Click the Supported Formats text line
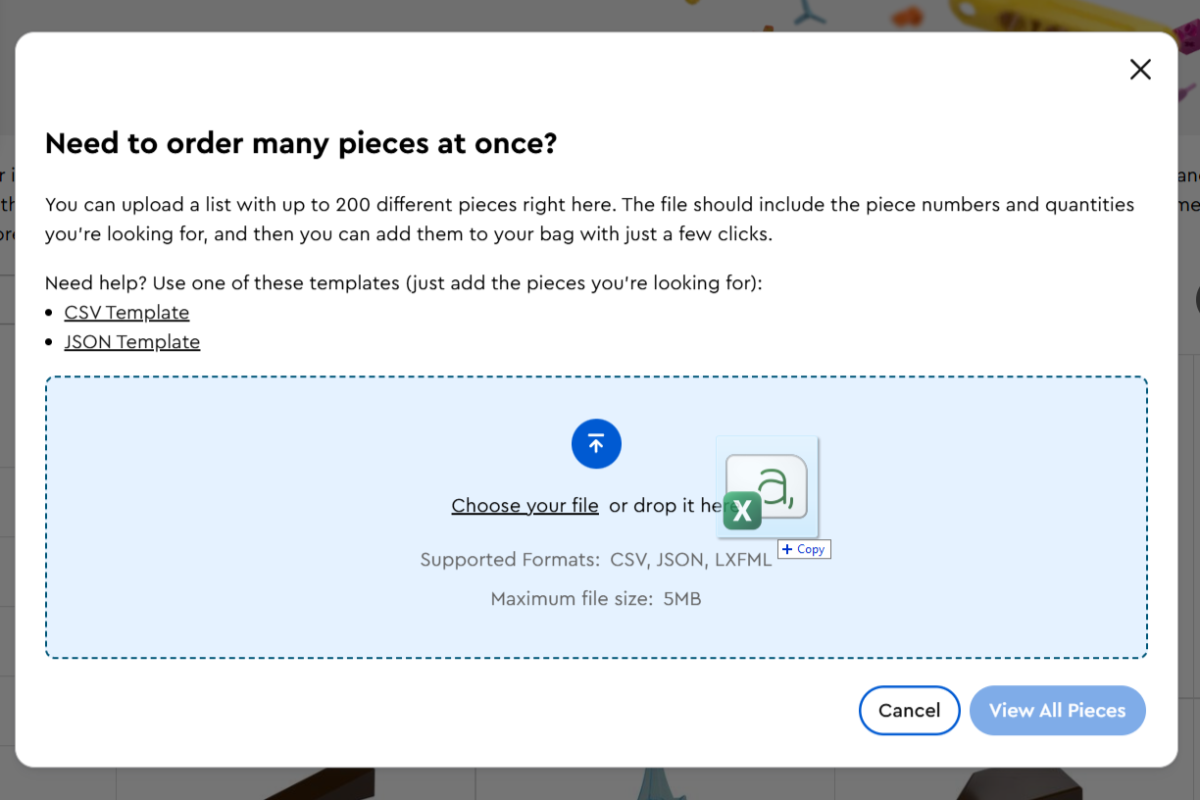Viewport: 1200px width, 800px height. (596, 560)
